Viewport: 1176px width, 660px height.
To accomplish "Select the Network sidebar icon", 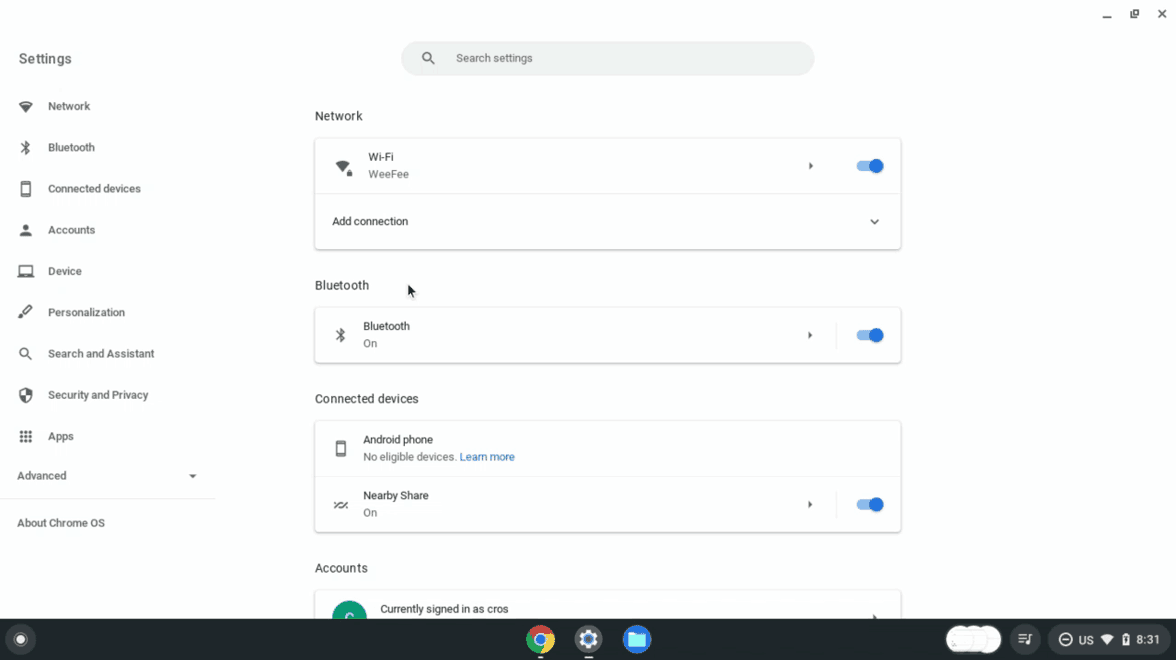I will tap(25, 106).
